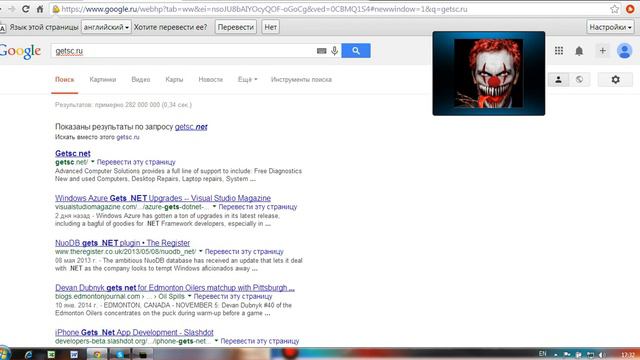
Task: Translate the Visual Studio Magazine result page
Action: point(258,207)
